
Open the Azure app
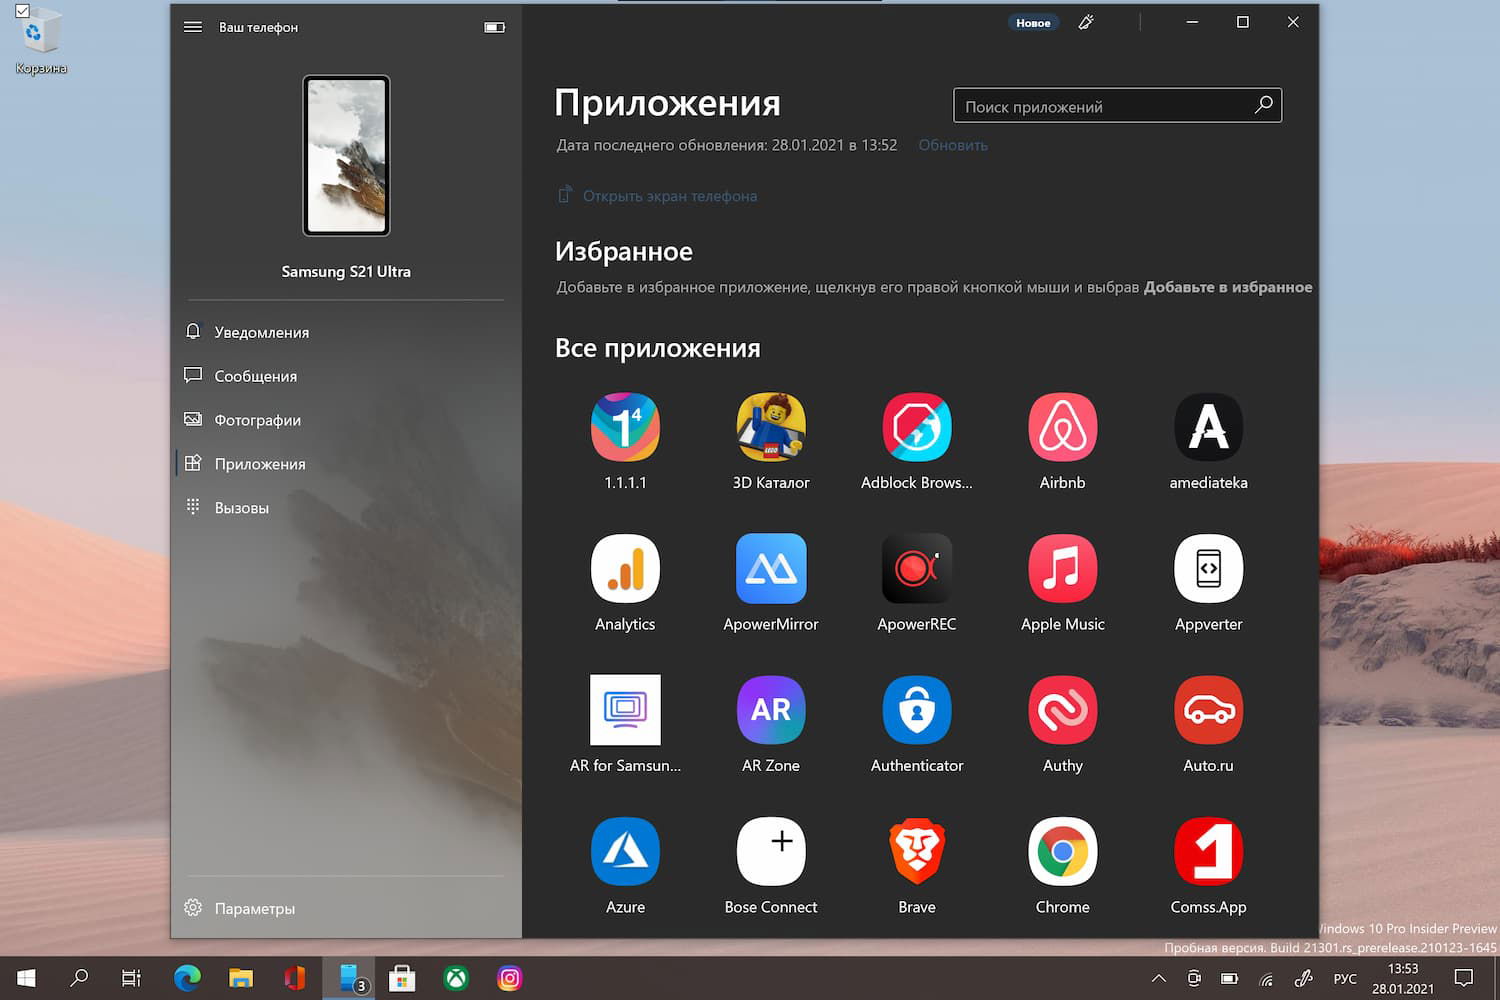click(x=625, y=852)
